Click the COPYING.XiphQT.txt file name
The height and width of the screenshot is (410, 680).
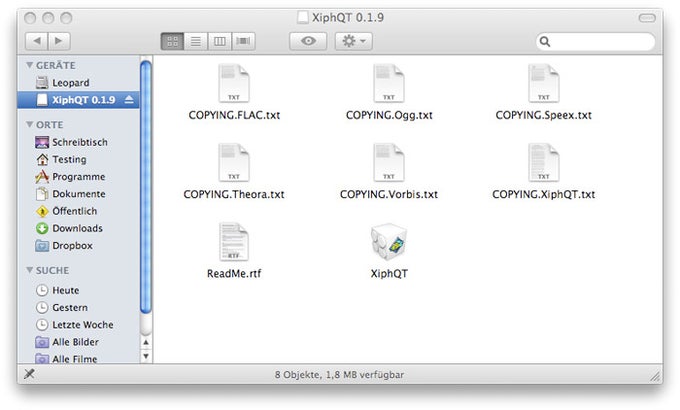click(x=543, y=194)
